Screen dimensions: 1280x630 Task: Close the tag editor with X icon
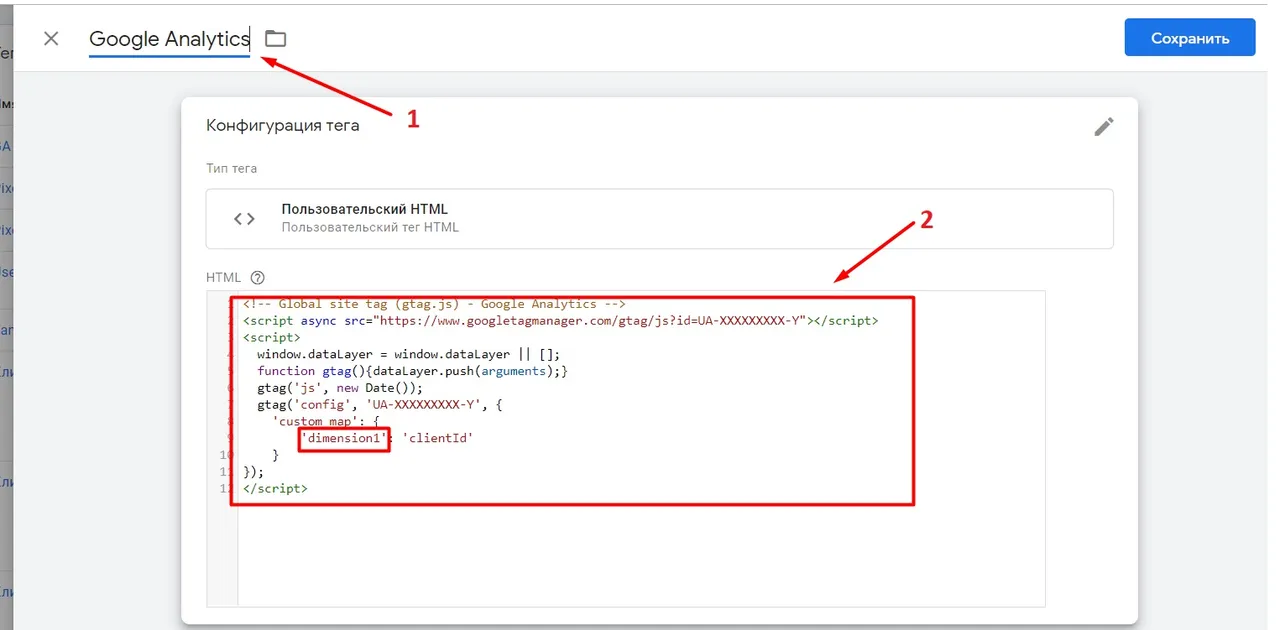(51, 39)
